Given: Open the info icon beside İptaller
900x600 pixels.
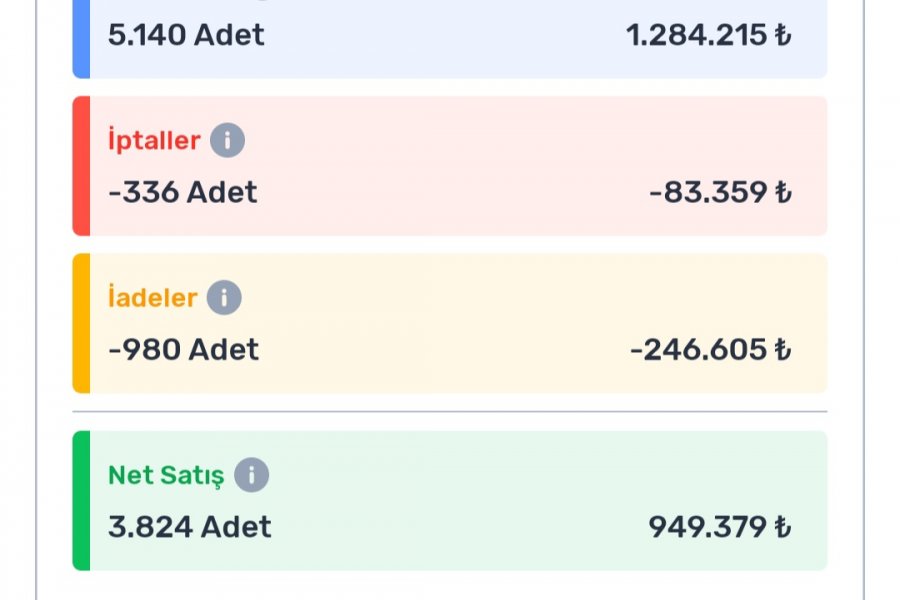Looking at the screenshot, I should [227, 140].
